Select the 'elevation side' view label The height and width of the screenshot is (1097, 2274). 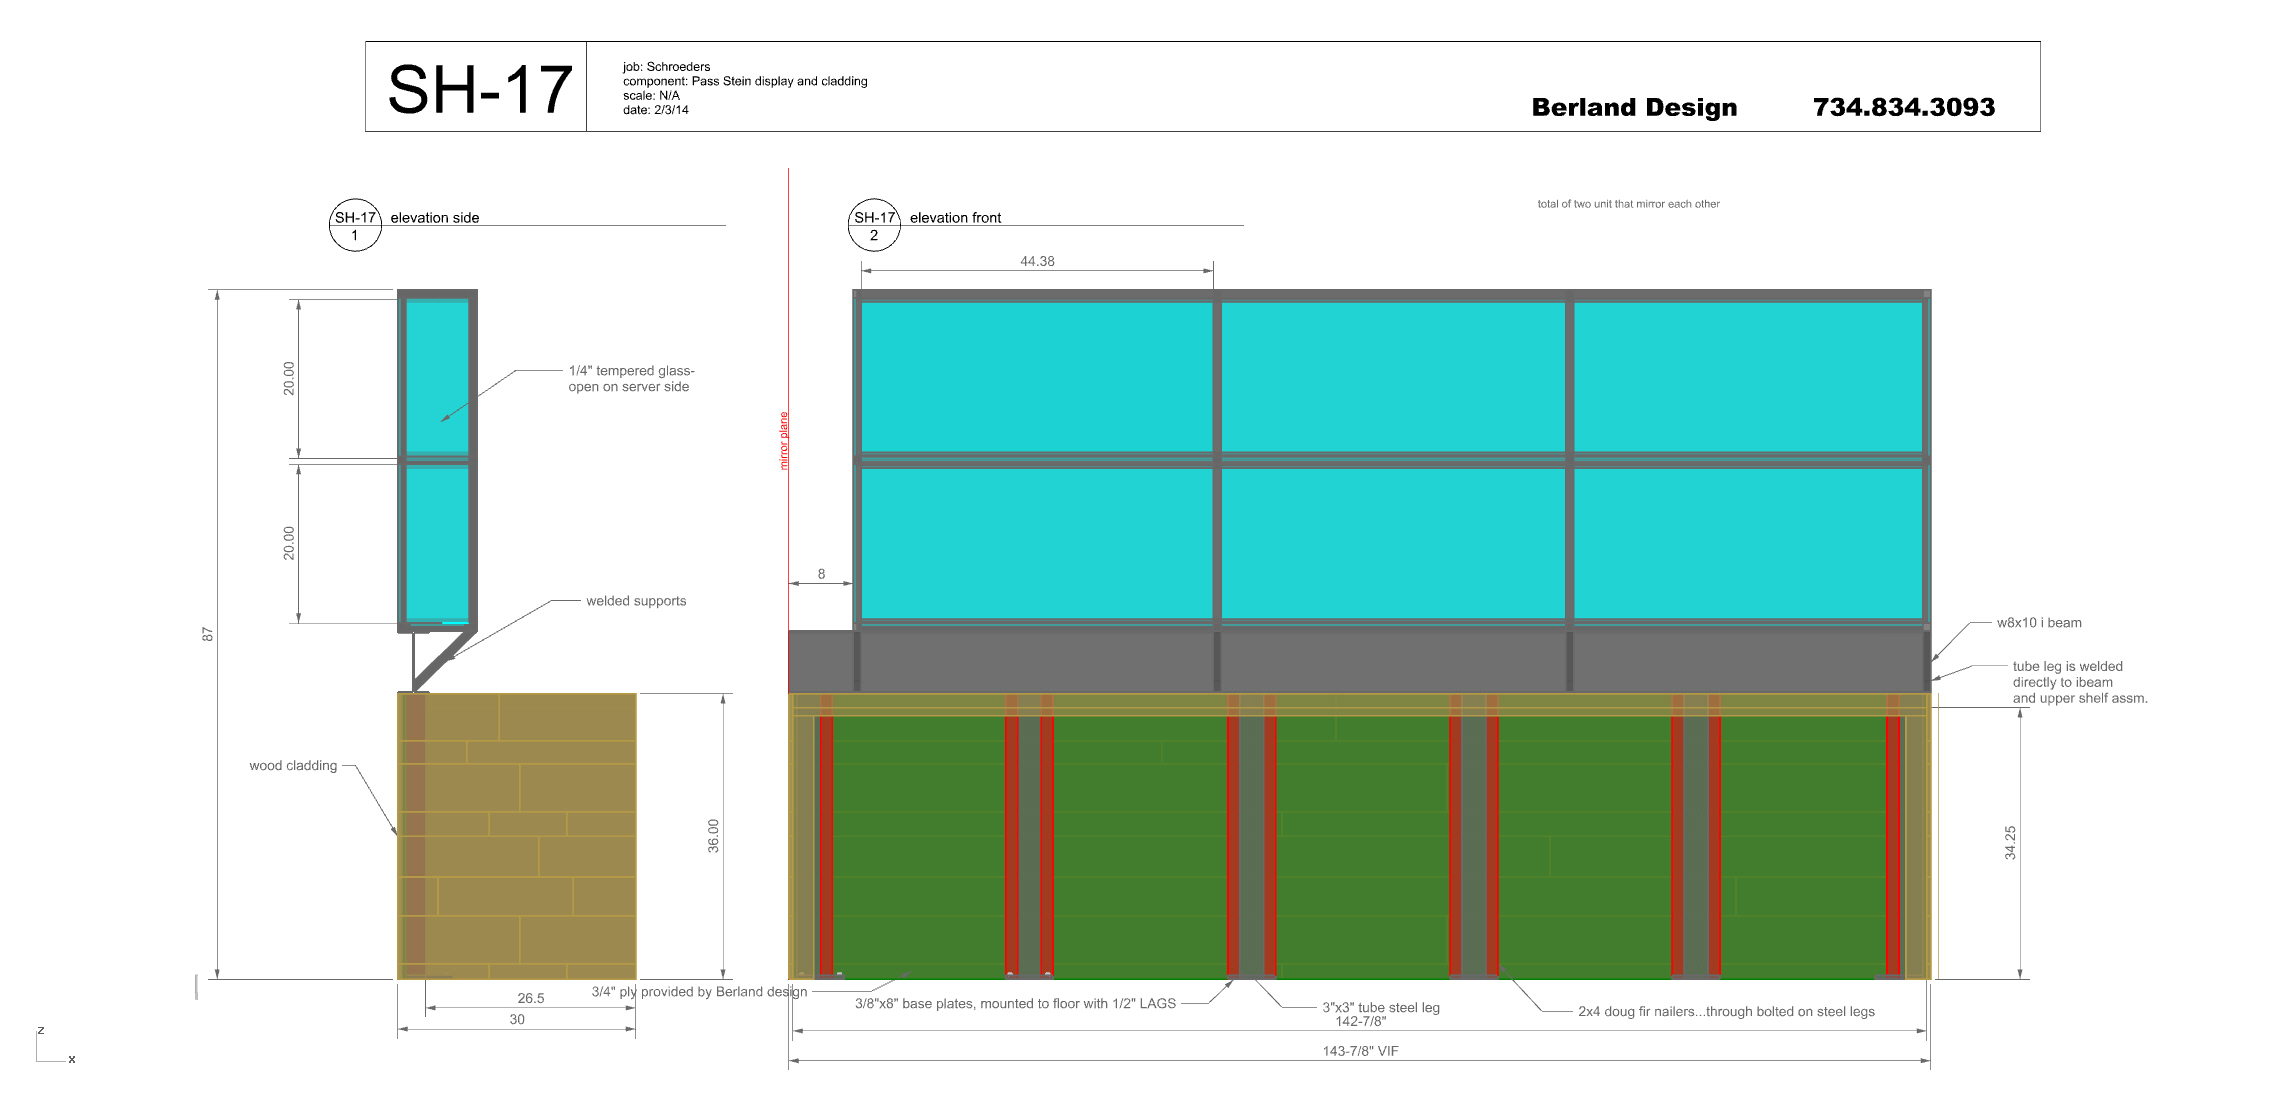pos(434,218)
